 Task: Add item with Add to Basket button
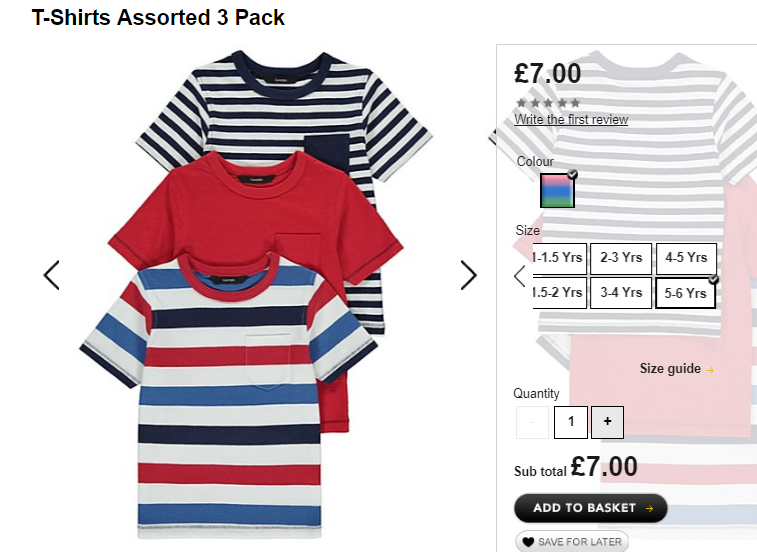[x=591, y=508]
